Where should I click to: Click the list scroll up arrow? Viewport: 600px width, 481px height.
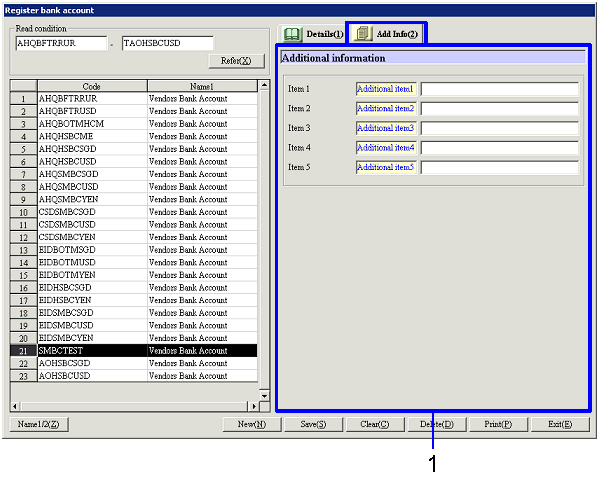point(264,86)
